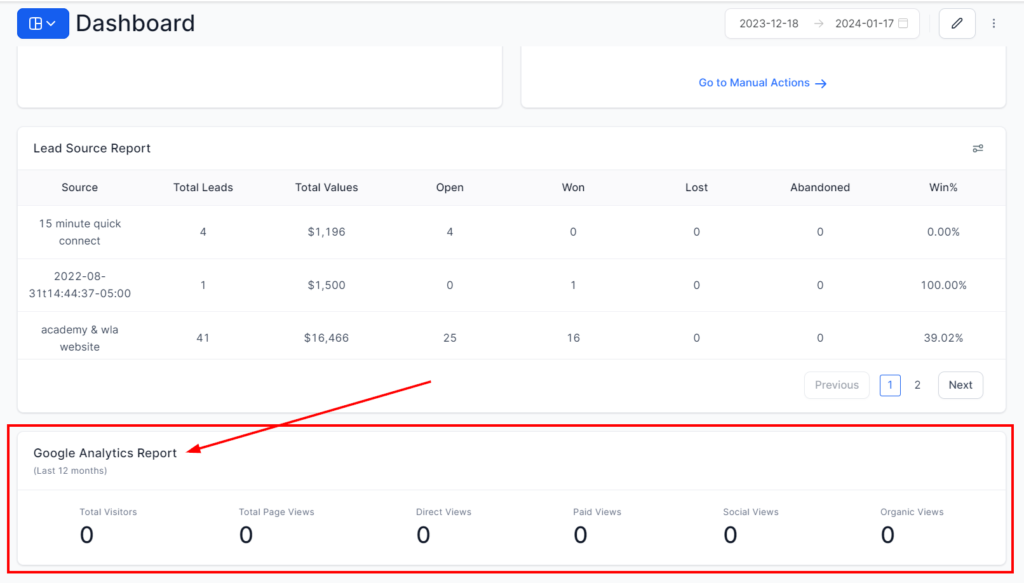
Task: Go to page 2 of lead sources
Action: pos(917,385)
